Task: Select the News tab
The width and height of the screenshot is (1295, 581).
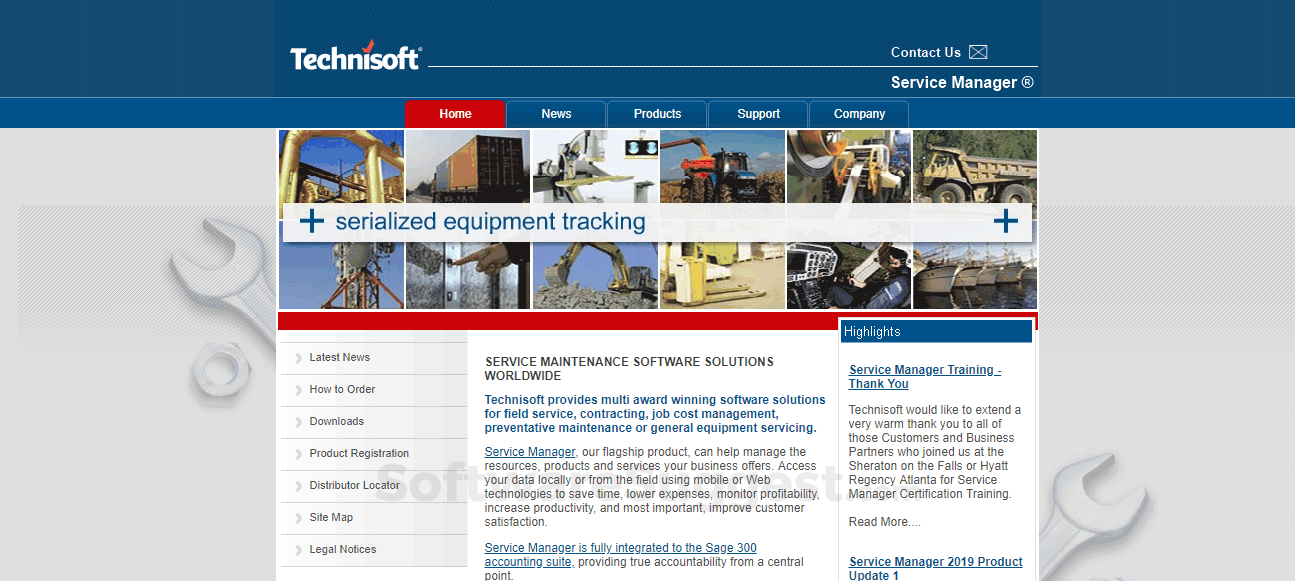Action: tap(556, 113)
